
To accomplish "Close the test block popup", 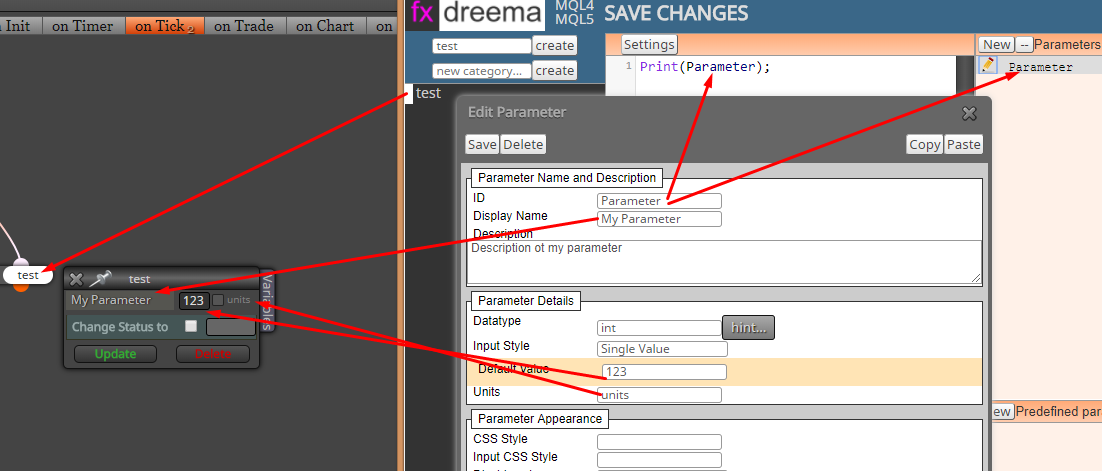I will [76, 279].
